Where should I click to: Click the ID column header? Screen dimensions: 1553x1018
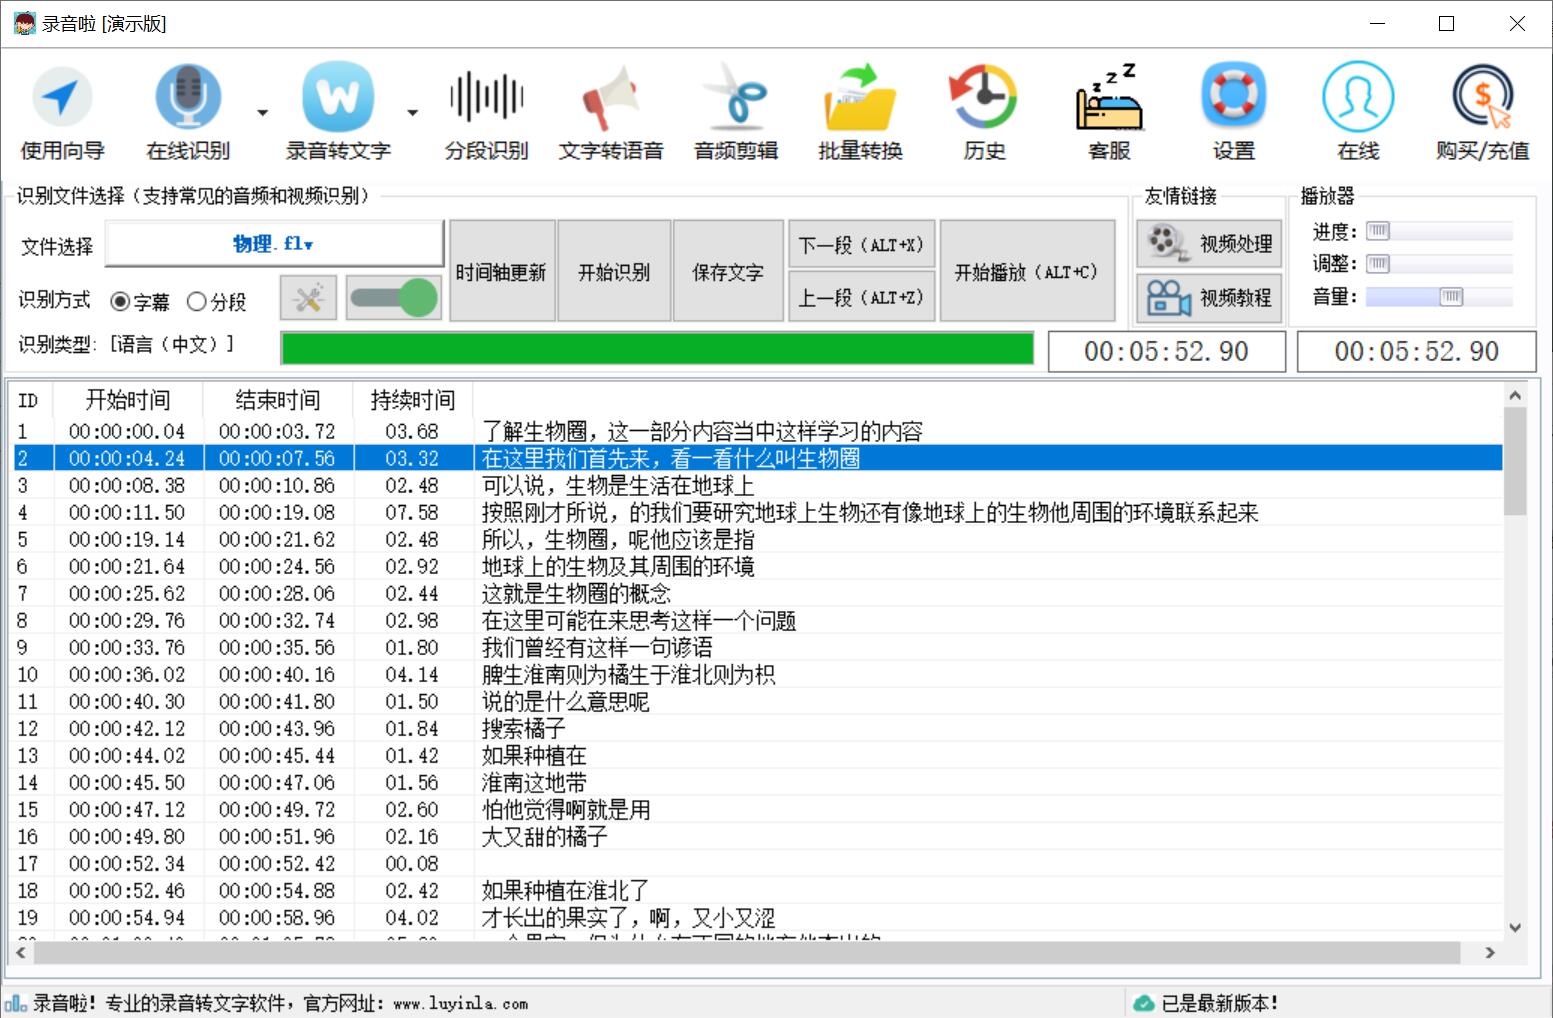29,400
